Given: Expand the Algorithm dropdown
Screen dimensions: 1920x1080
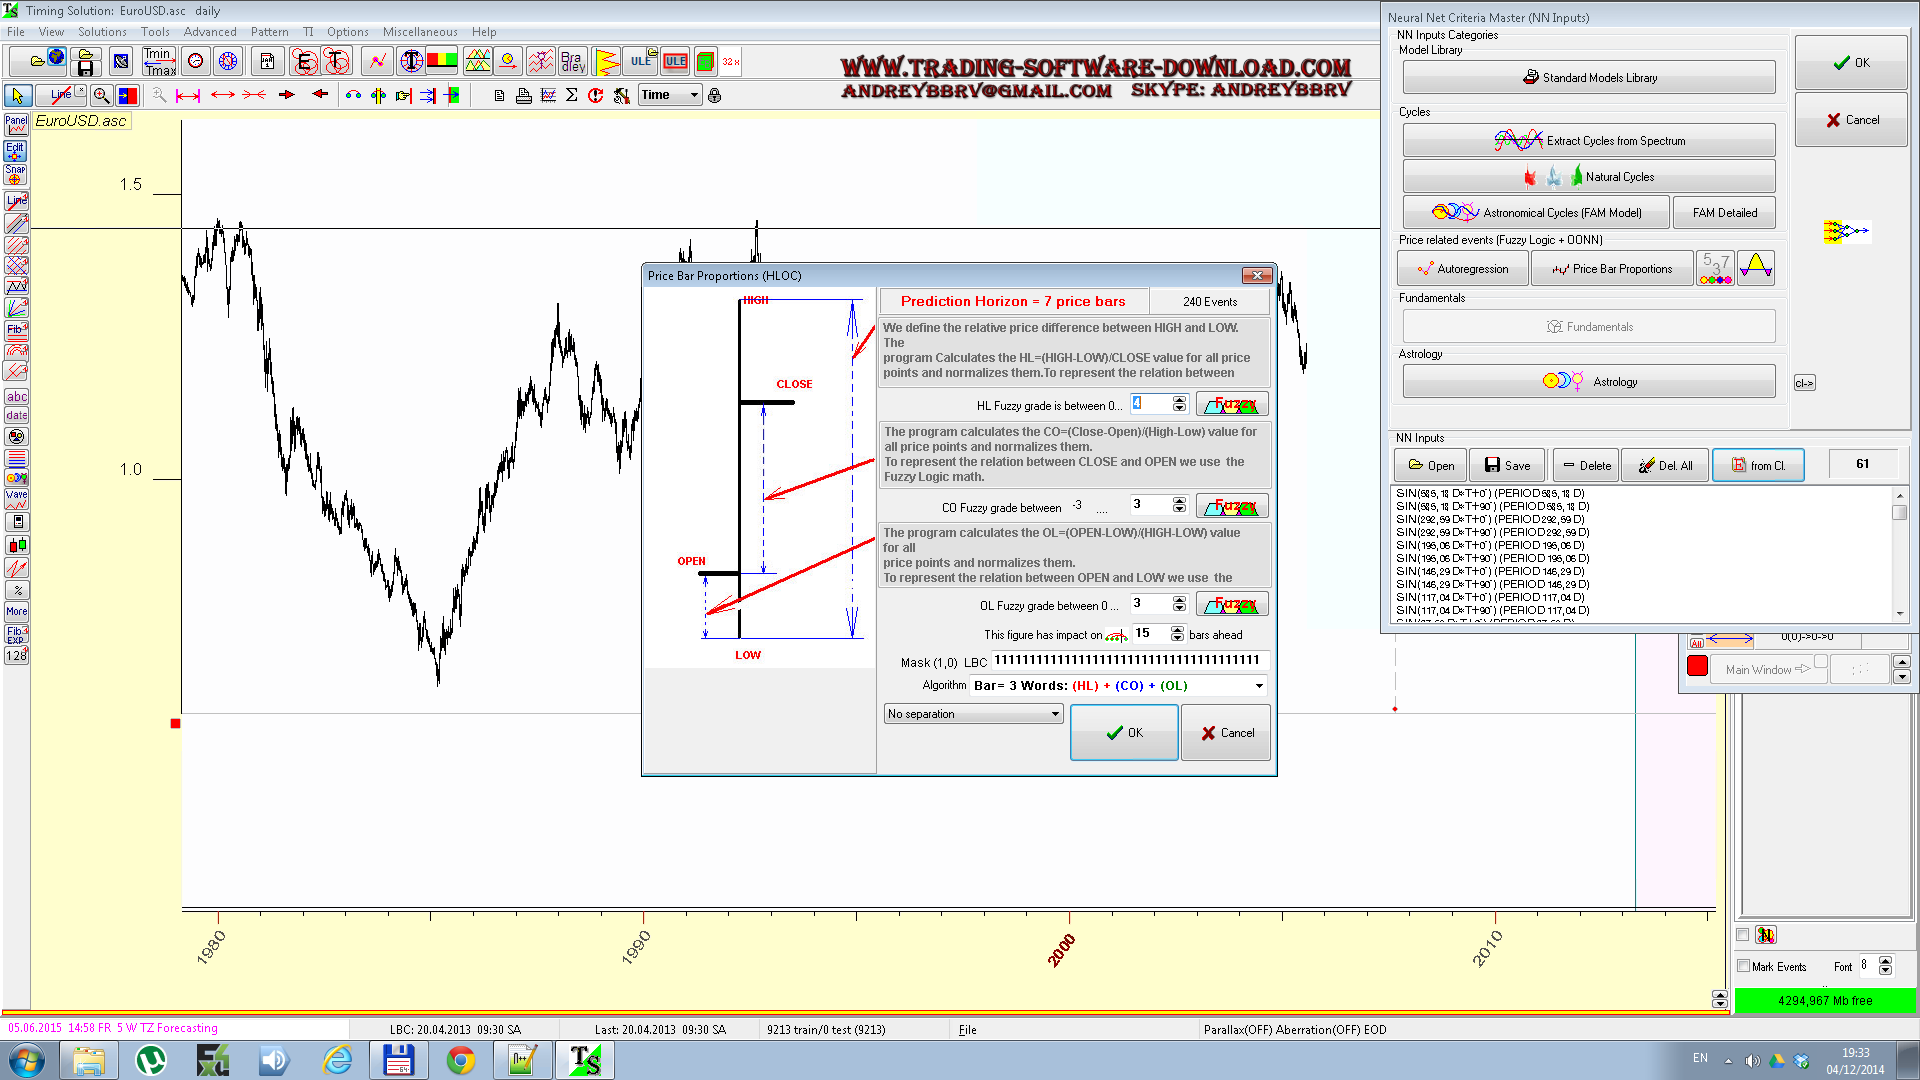Looking at the screenshot, I should [x=1259, y=686].
